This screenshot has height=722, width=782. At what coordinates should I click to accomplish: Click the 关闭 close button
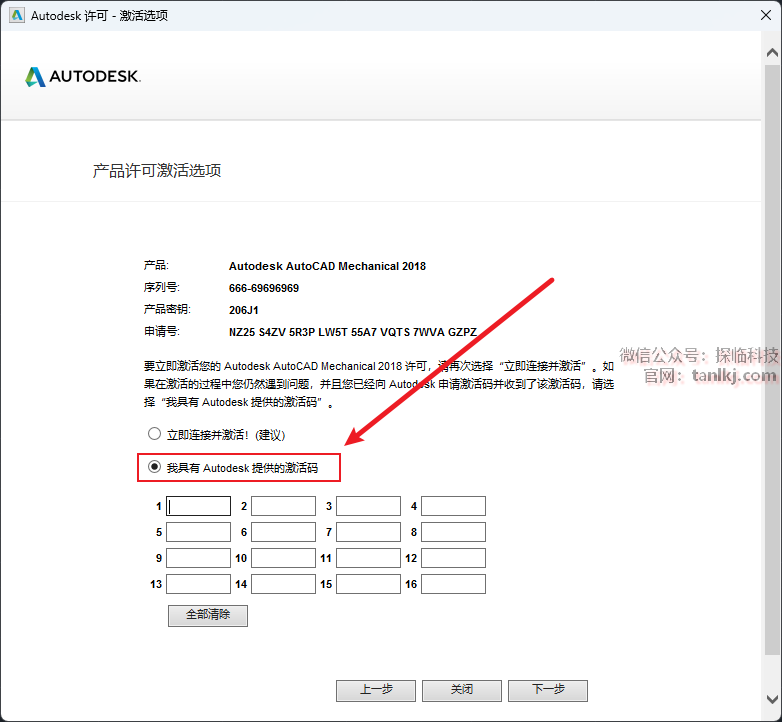(462, 690)
